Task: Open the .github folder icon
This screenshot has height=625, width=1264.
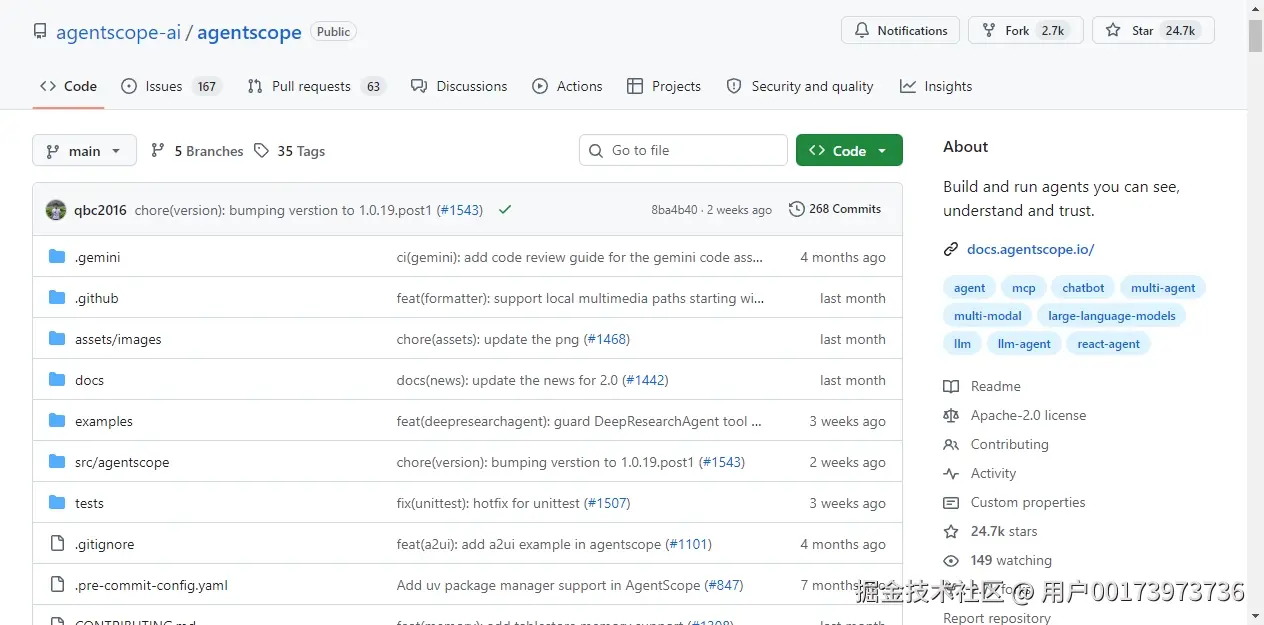Action: coord(57,298)
